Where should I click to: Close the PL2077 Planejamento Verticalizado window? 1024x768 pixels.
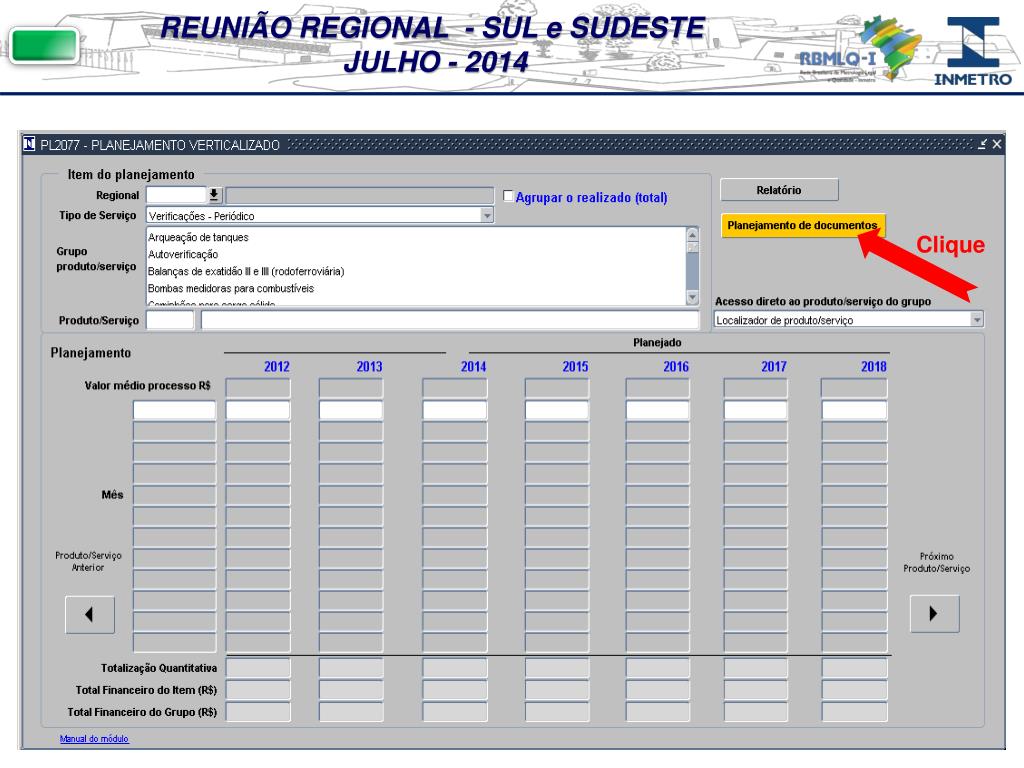coord(997,144)
